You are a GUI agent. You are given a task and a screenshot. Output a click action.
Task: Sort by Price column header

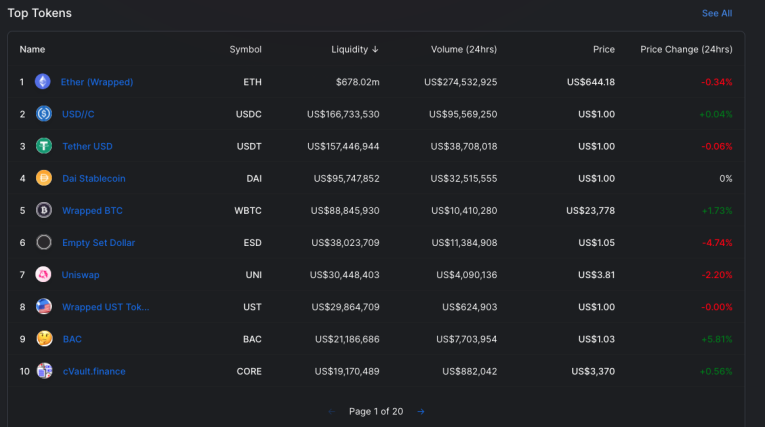(604, 49)
